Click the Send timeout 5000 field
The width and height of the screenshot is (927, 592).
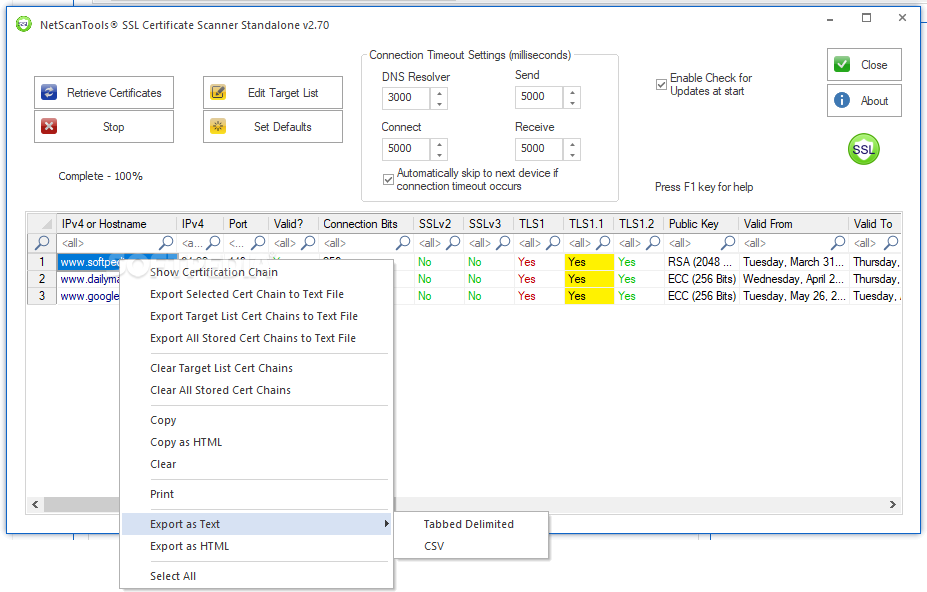[x=540, y=97]
